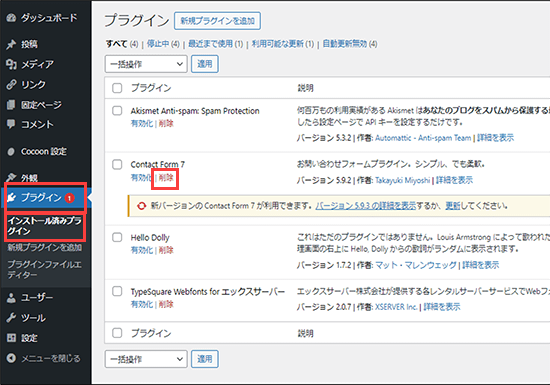This screenshot has width=550, height=385.
Task: Select all plugins with header checkbox
Action: (117, 88)
